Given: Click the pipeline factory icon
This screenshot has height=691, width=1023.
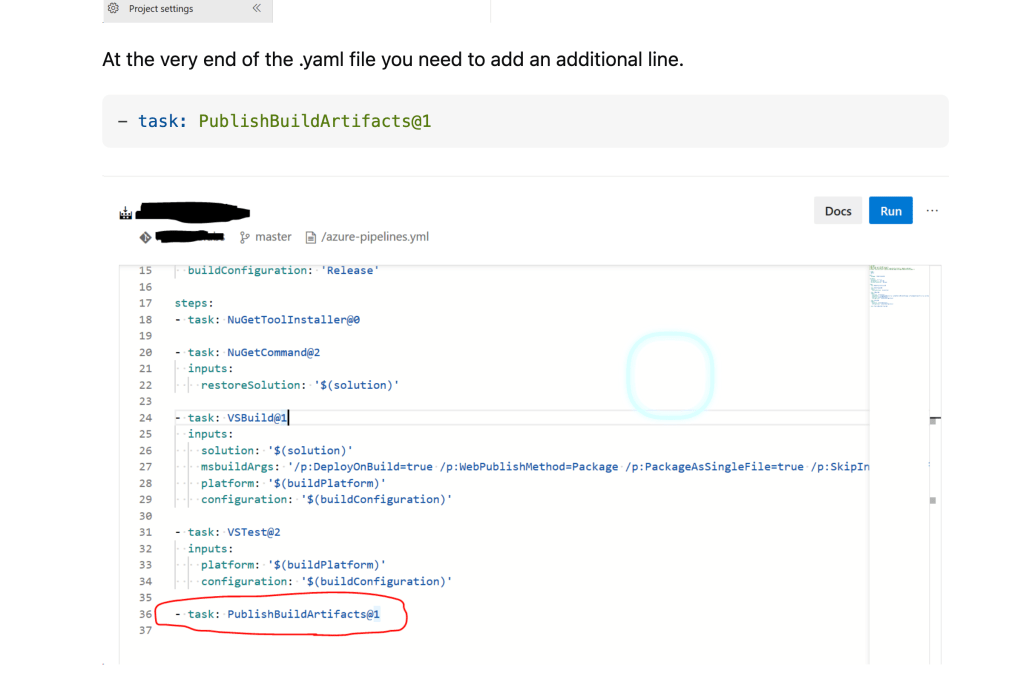Looking at the screenshot, I should (x=126, y=213).
